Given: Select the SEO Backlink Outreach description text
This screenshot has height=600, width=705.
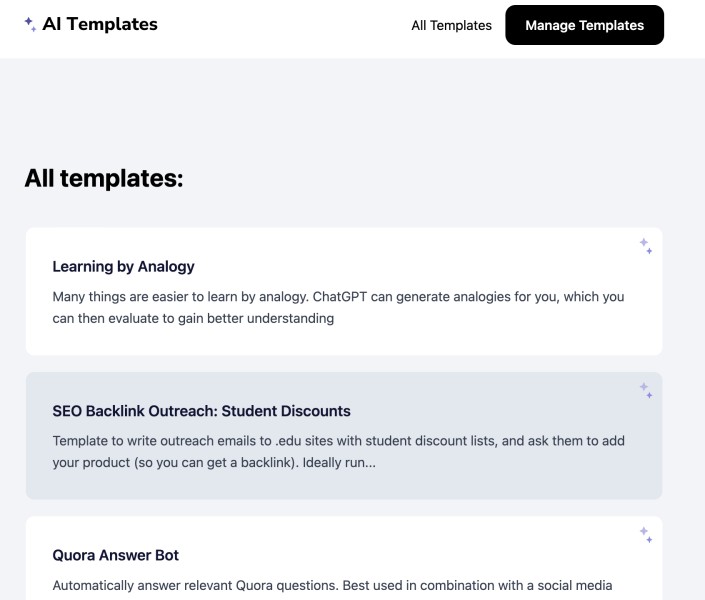Looking at the screenshot, I should point(338,452).
